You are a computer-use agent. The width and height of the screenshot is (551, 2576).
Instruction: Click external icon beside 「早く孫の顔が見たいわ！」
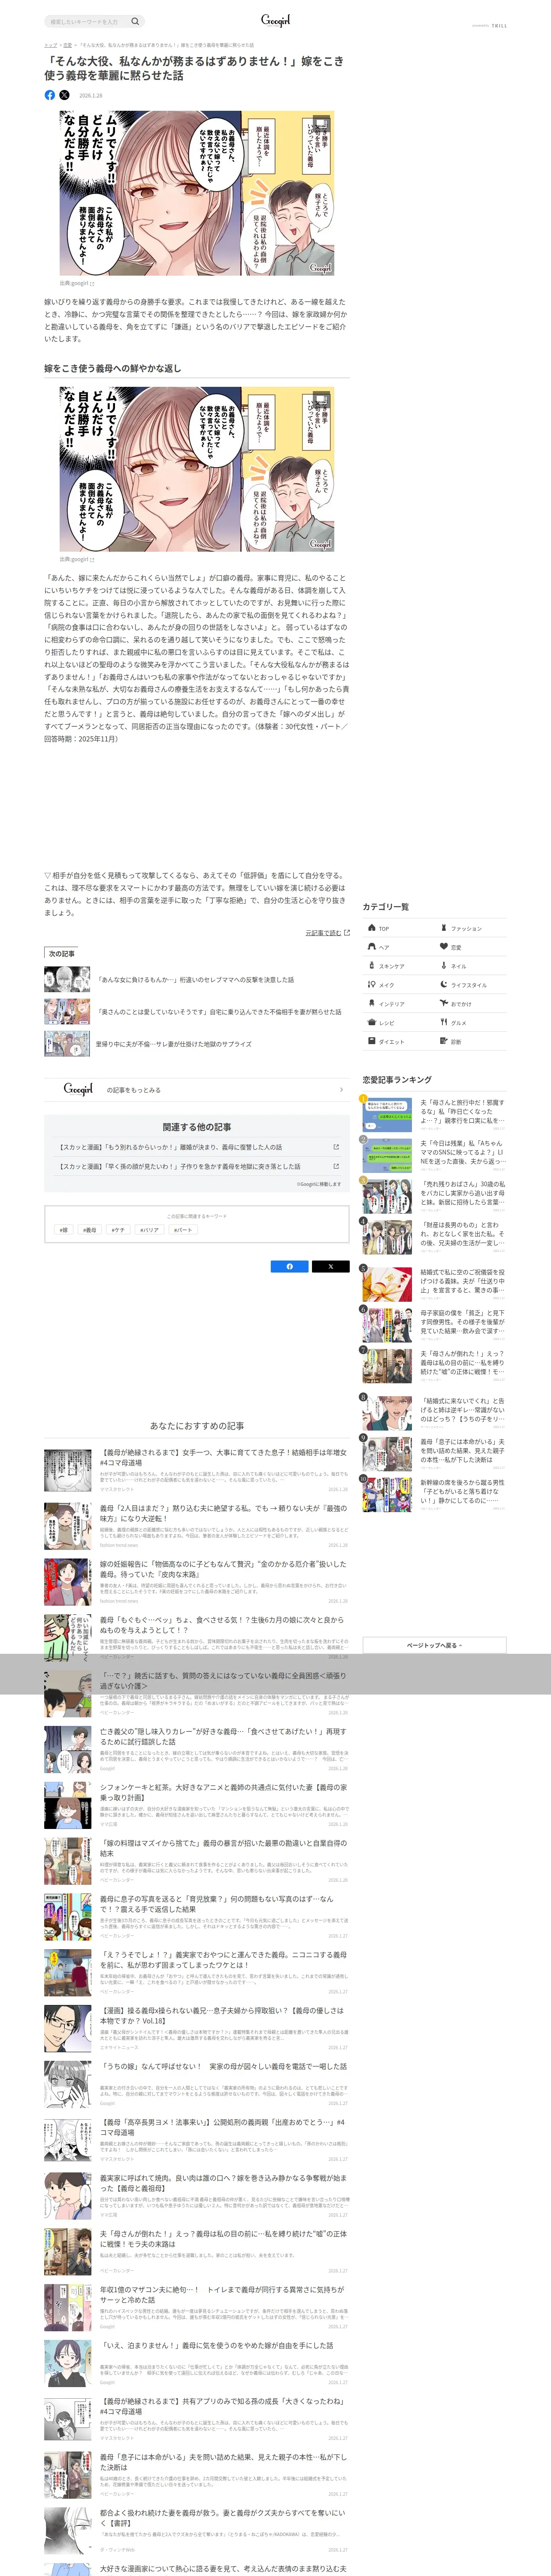tap(335, 1166)
